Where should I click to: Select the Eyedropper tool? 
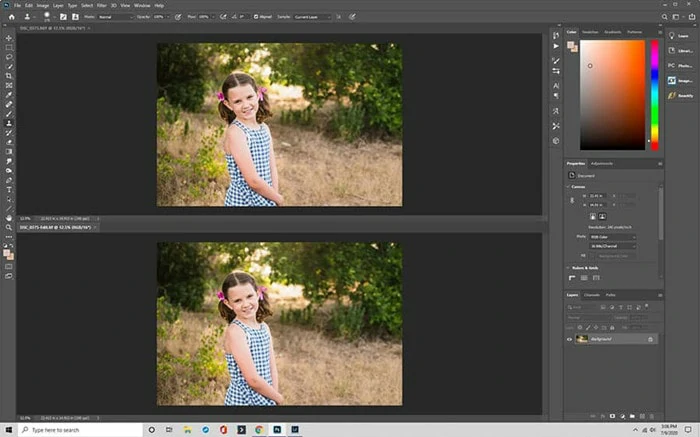pyautogui.click(x=9, y=95)
